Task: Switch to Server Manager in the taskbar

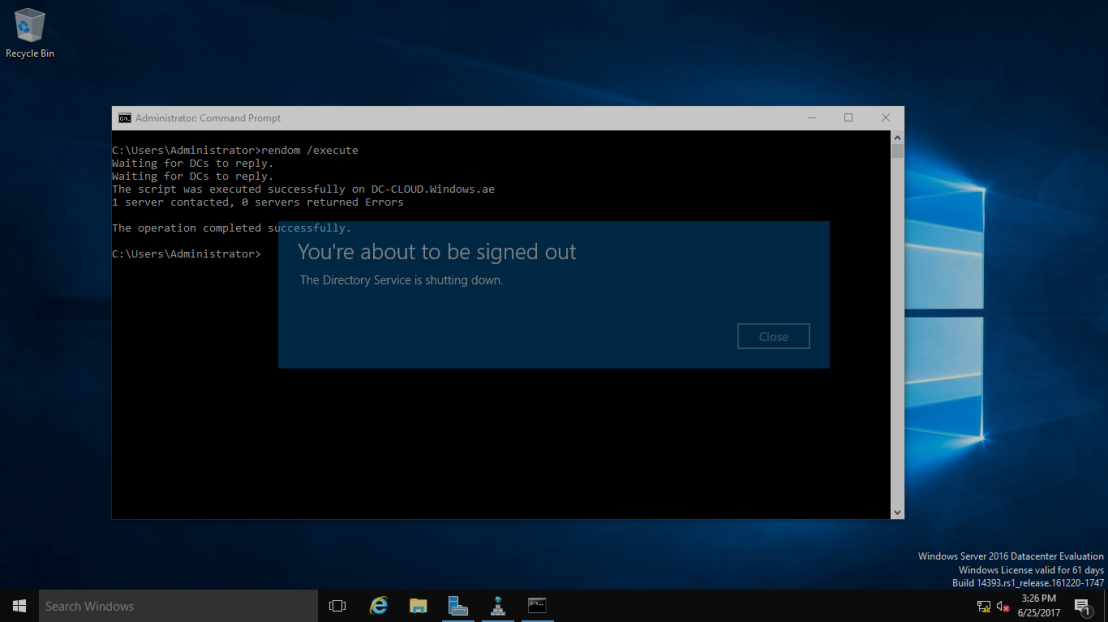Action: coord(458,606)
